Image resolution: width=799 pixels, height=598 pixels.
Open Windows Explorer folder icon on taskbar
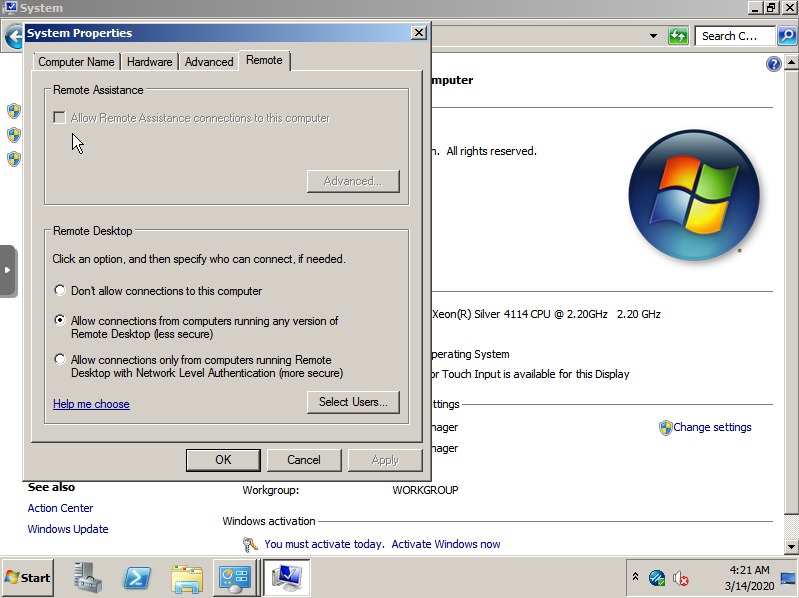[x=187, y=579]
